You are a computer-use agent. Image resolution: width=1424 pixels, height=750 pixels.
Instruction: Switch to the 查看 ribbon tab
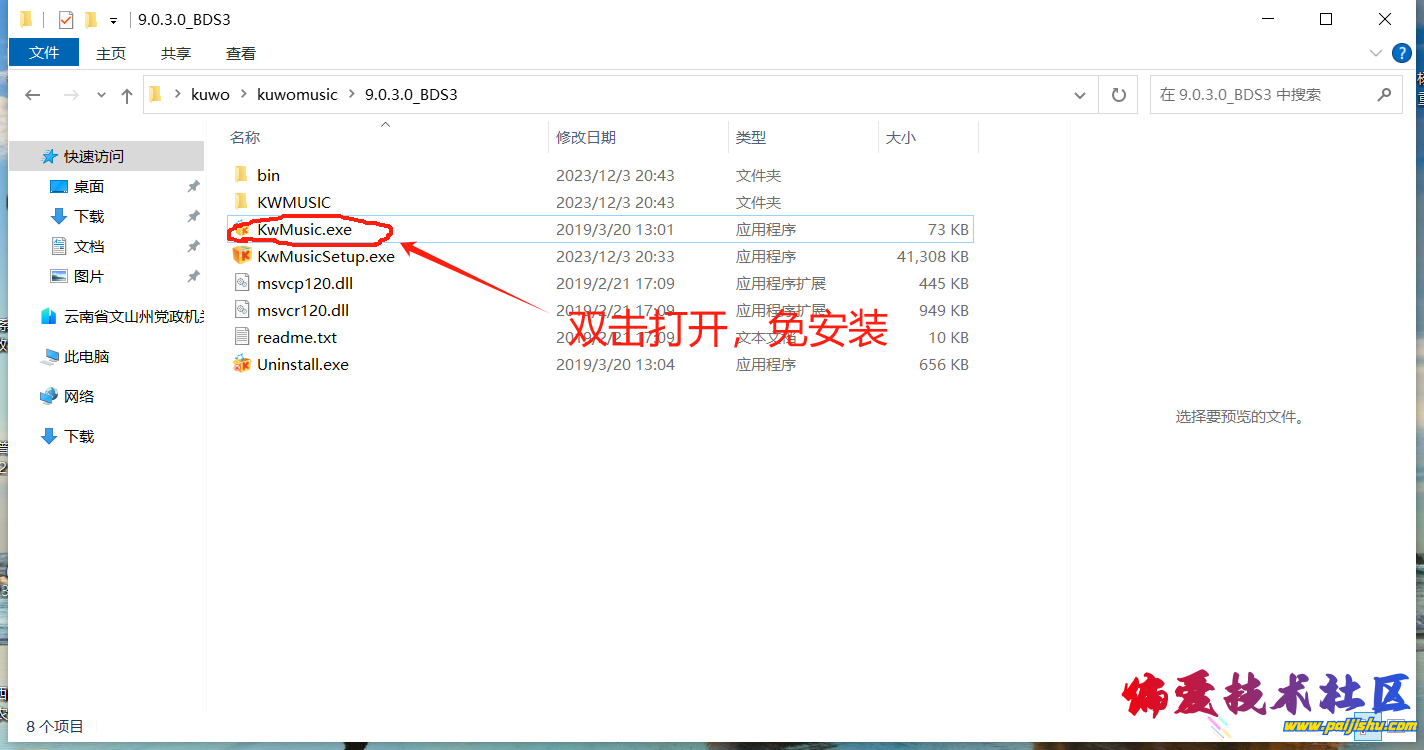point(241,53)
